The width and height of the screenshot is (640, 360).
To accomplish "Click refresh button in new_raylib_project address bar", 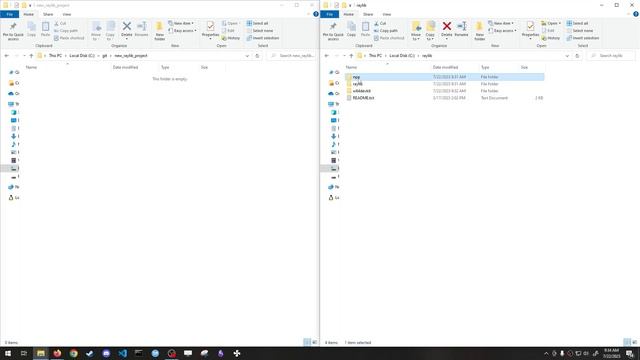I will click(257, 56).
